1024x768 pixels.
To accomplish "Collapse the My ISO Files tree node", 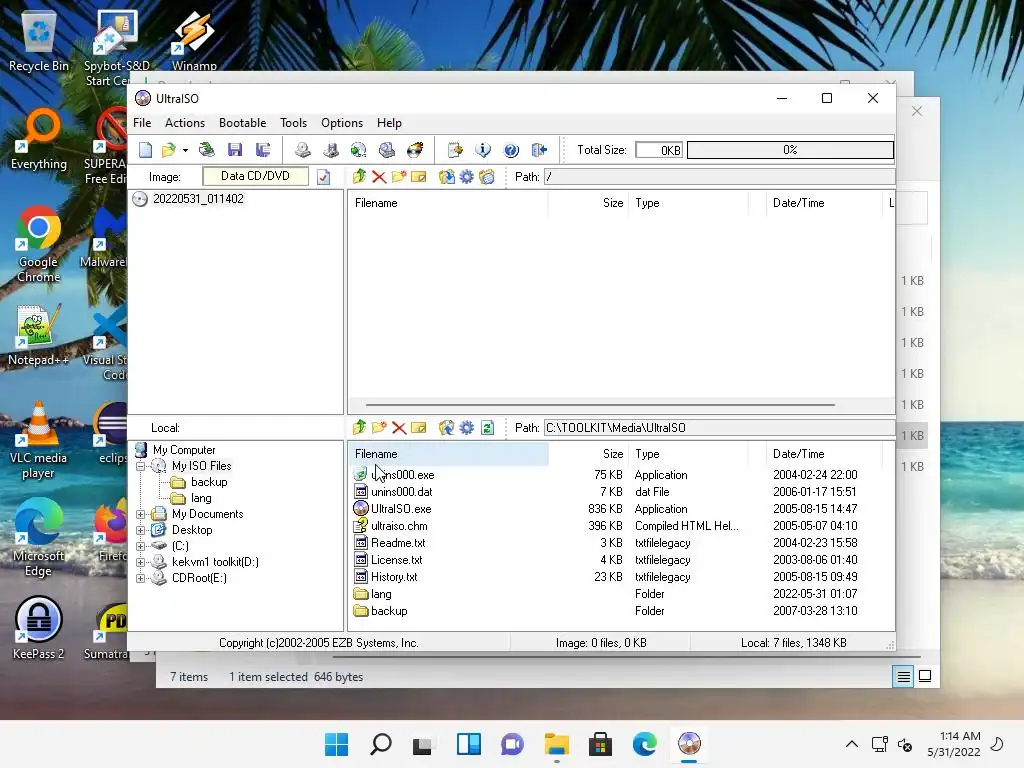I will tap(140, 466).
